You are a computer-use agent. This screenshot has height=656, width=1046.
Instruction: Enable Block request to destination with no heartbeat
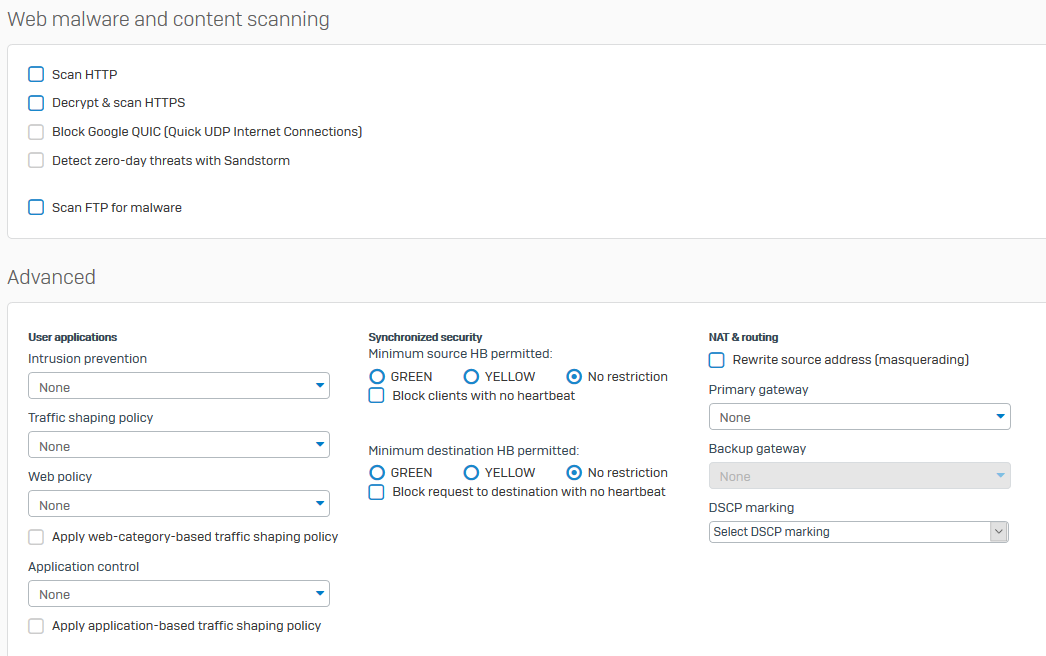[377, 492]
